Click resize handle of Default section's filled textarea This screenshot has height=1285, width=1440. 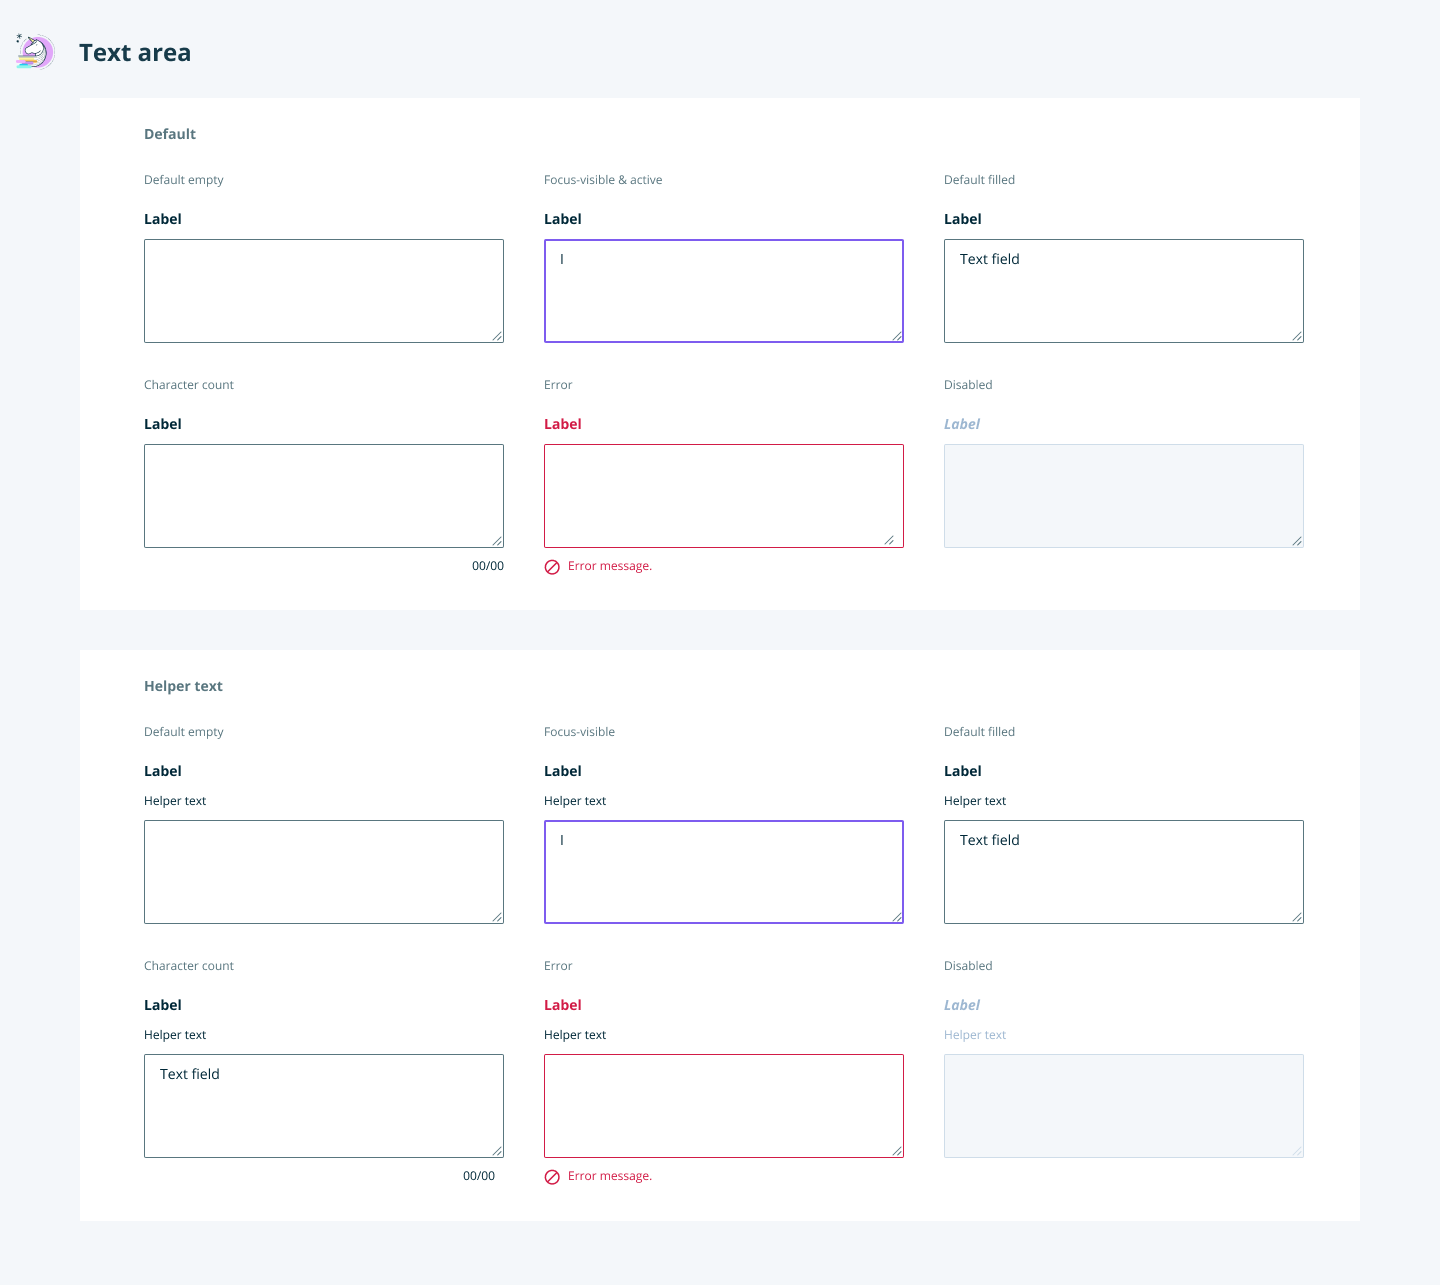(x=1297, y=336)
